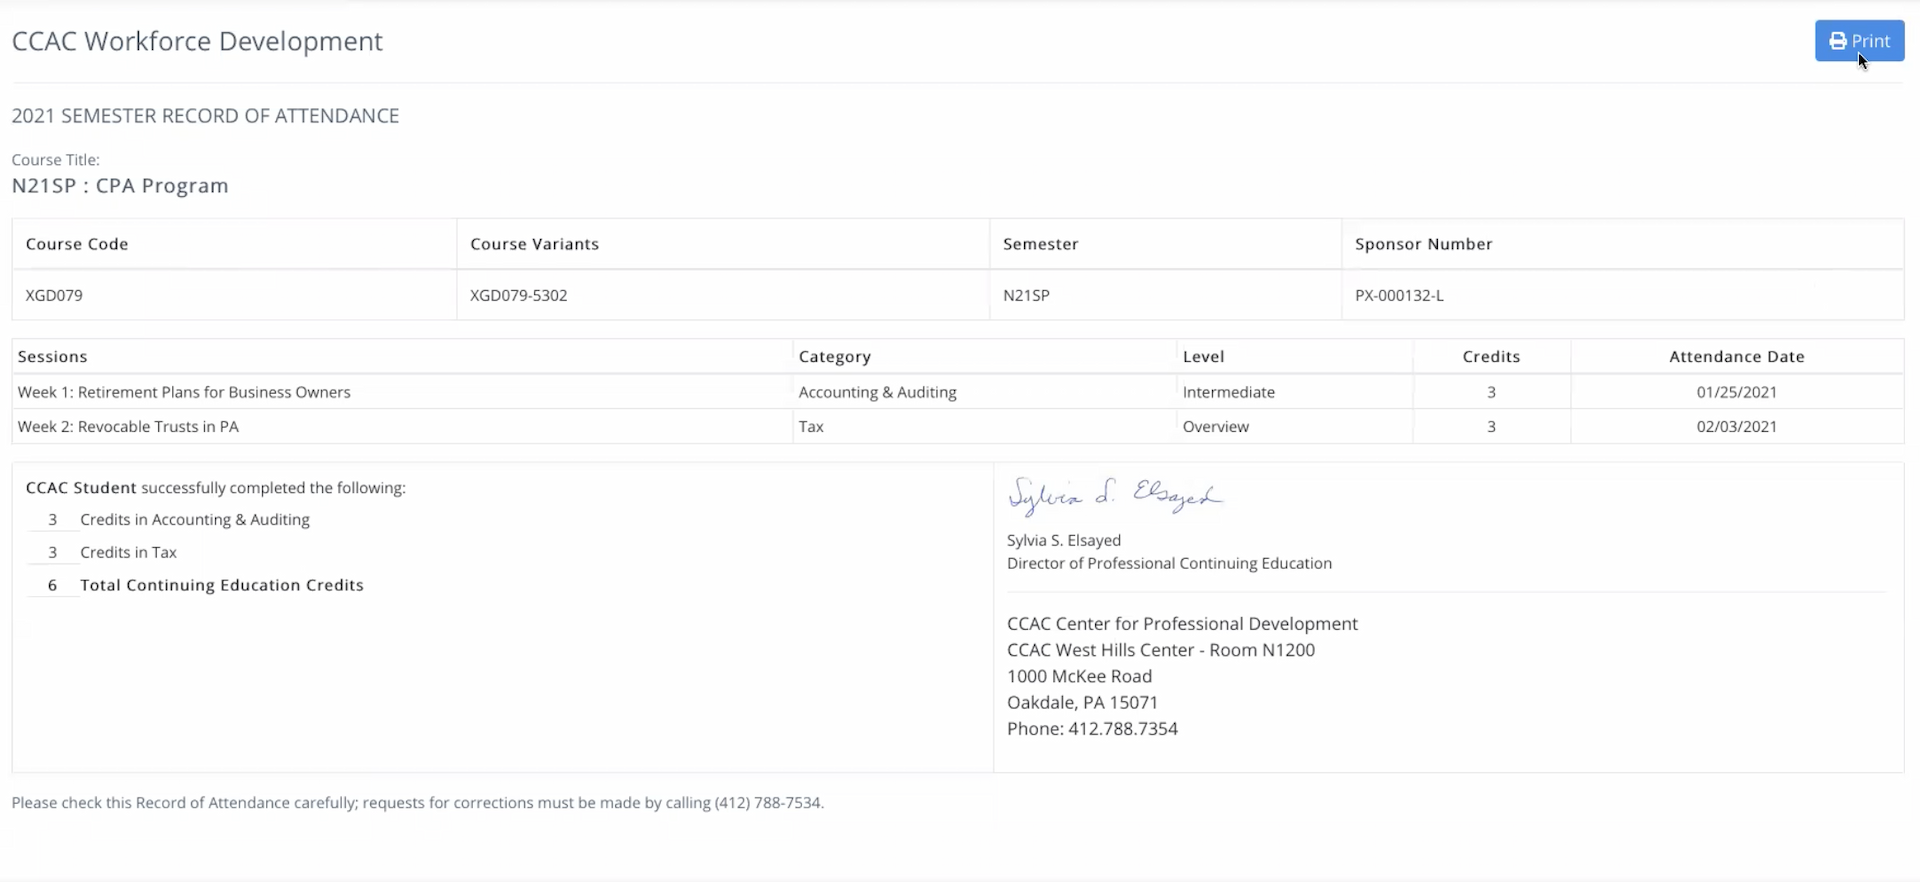Click the CCAC Workforce Development heading

(x=197, y=41)
